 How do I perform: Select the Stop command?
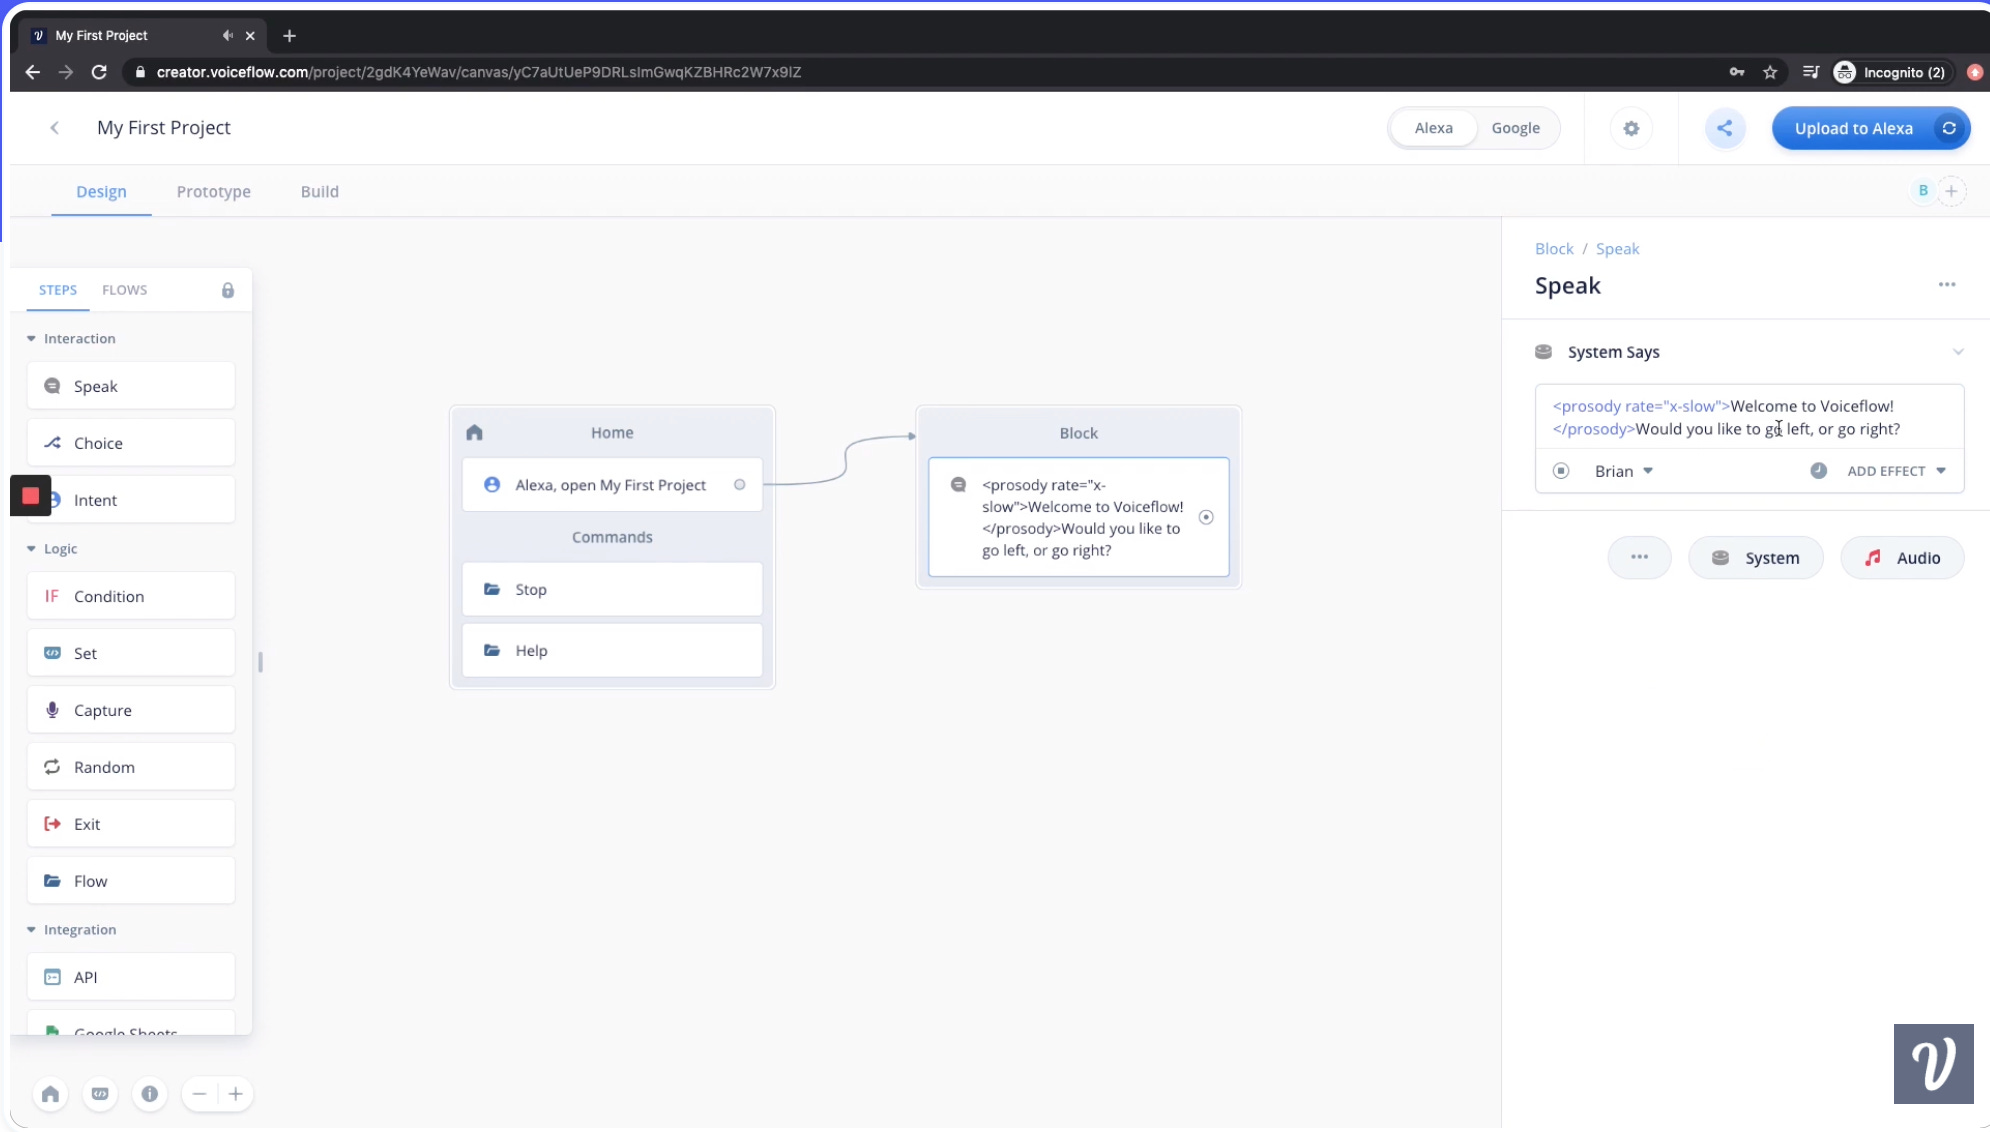click(612, 590)
